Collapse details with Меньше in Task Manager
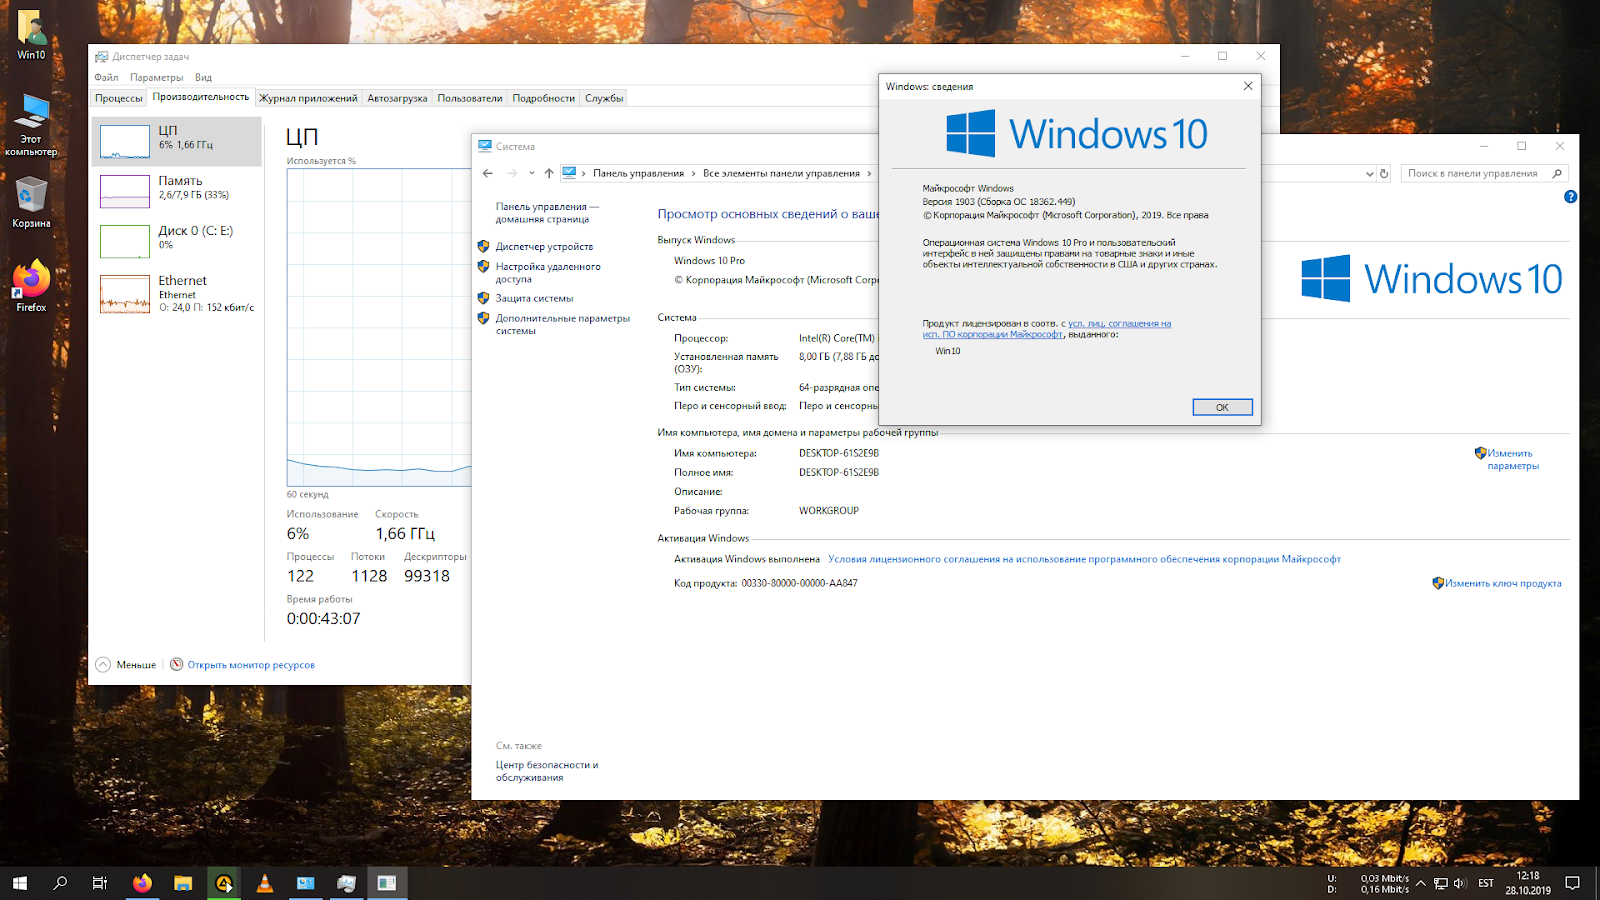The height and width of the screenshot is (900, 1600). (127, 663)
